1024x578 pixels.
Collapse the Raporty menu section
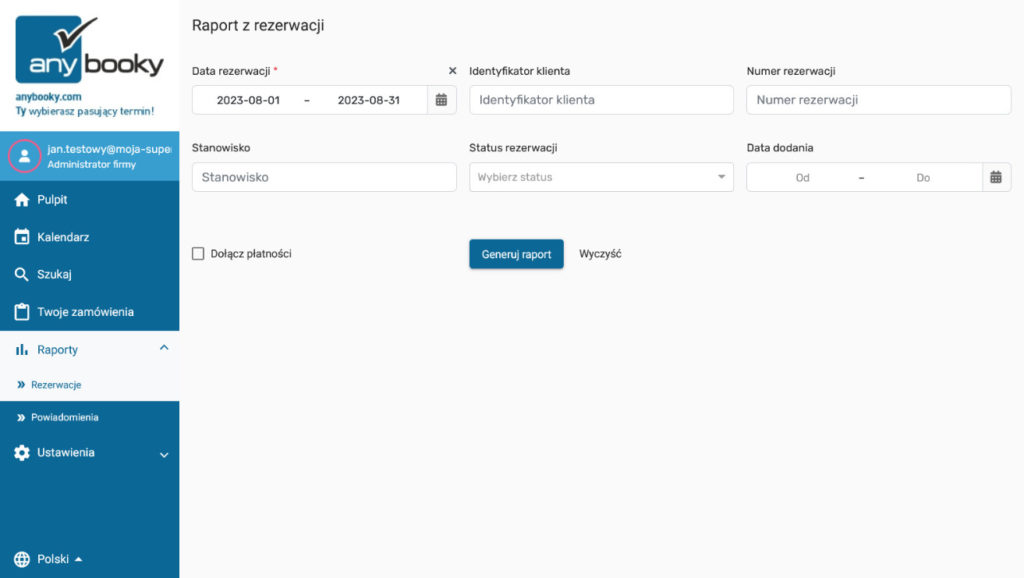(x=164, y=348)
